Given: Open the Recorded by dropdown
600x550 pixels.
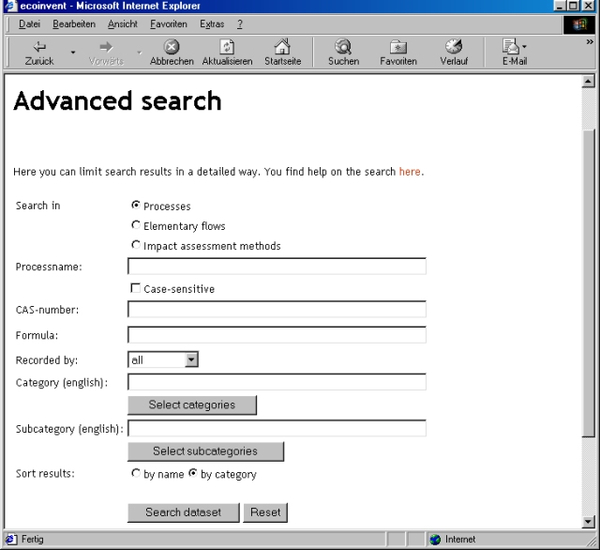Looking at the screenshot, I should coord(191,359).
